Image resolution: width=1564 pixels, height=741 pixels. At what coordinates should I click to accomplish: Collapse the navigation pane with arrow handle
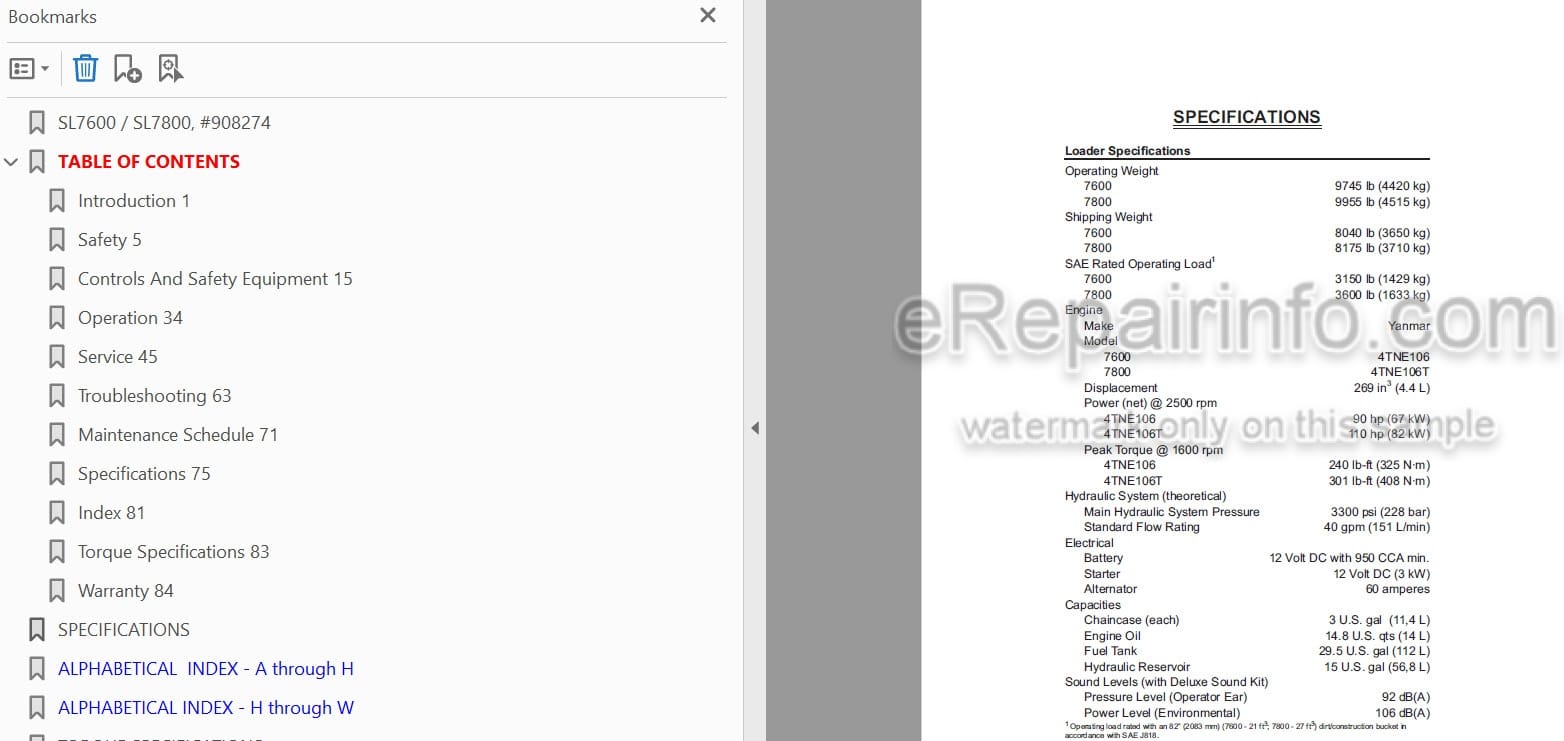tap(755, 428)
